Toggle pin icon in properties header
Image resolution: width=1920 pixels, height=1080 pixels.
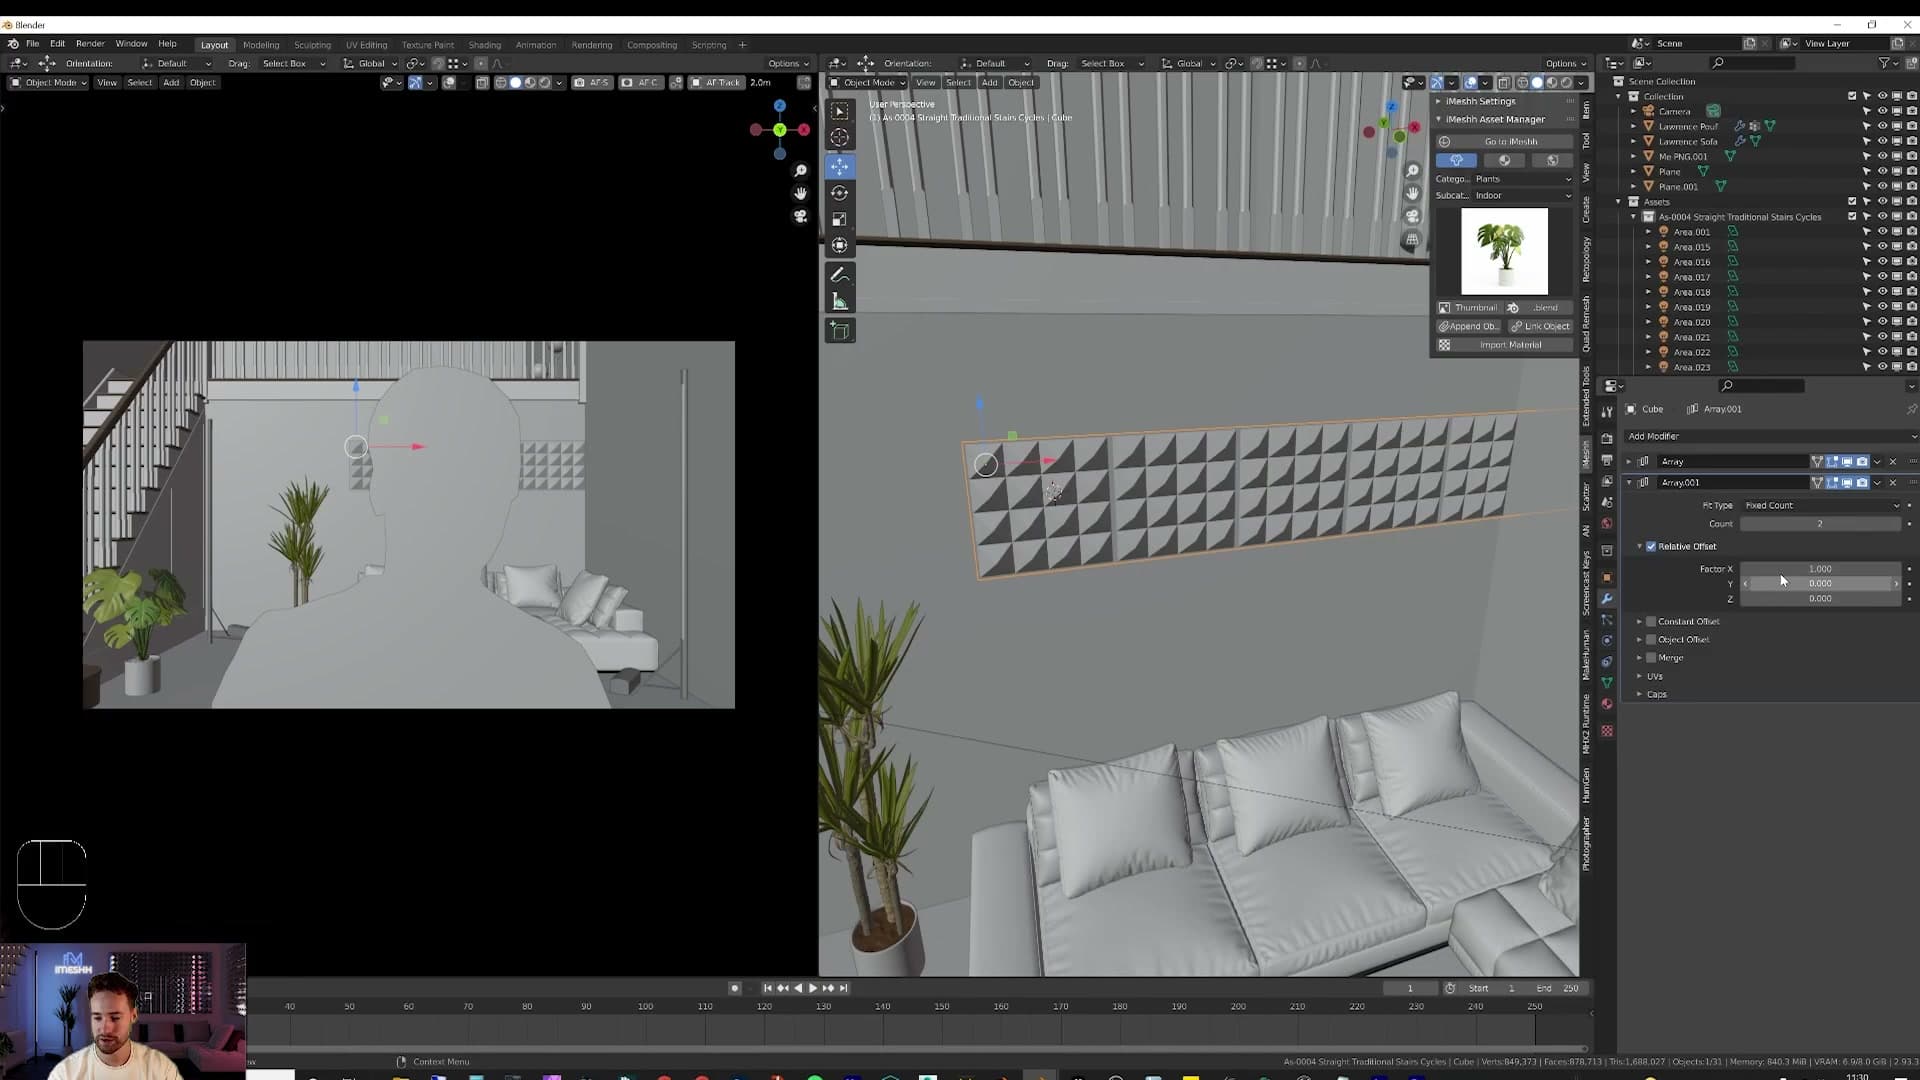pos(1911,409)
